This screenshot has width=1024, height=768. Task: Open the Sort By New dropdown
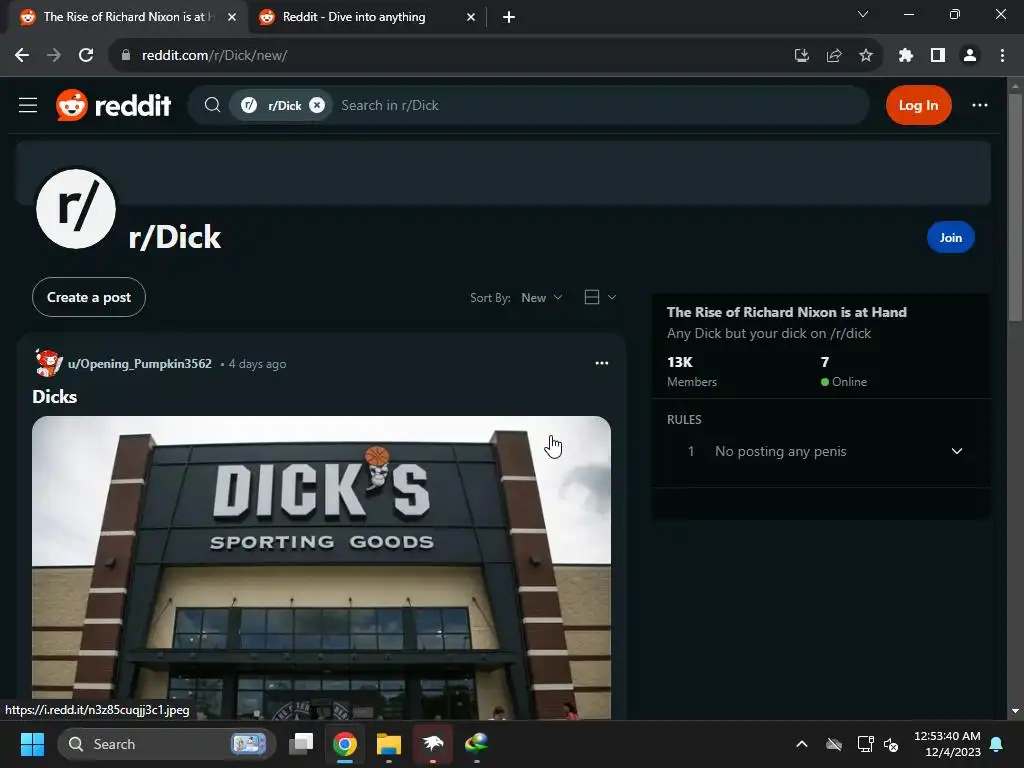tap(541, 298)
